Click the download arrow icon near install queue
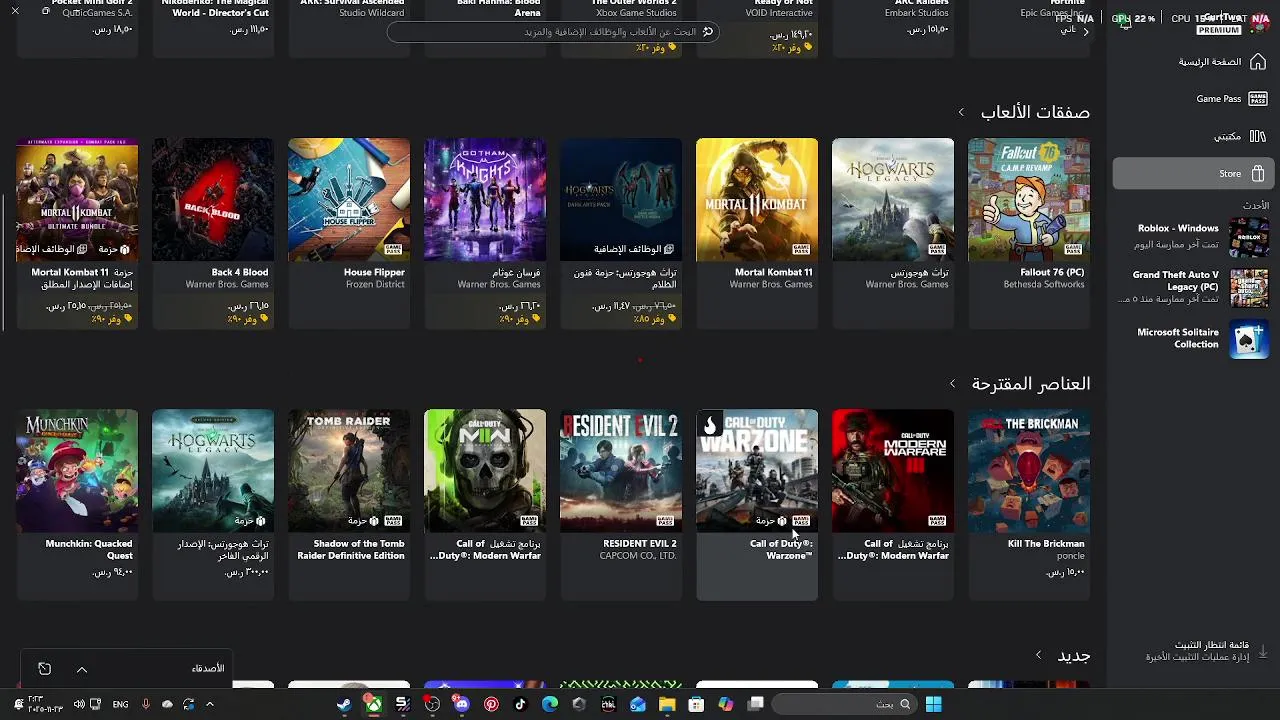Image resolution: width=1280 pixels, height=720 pixels. [x=1262, y=651]
